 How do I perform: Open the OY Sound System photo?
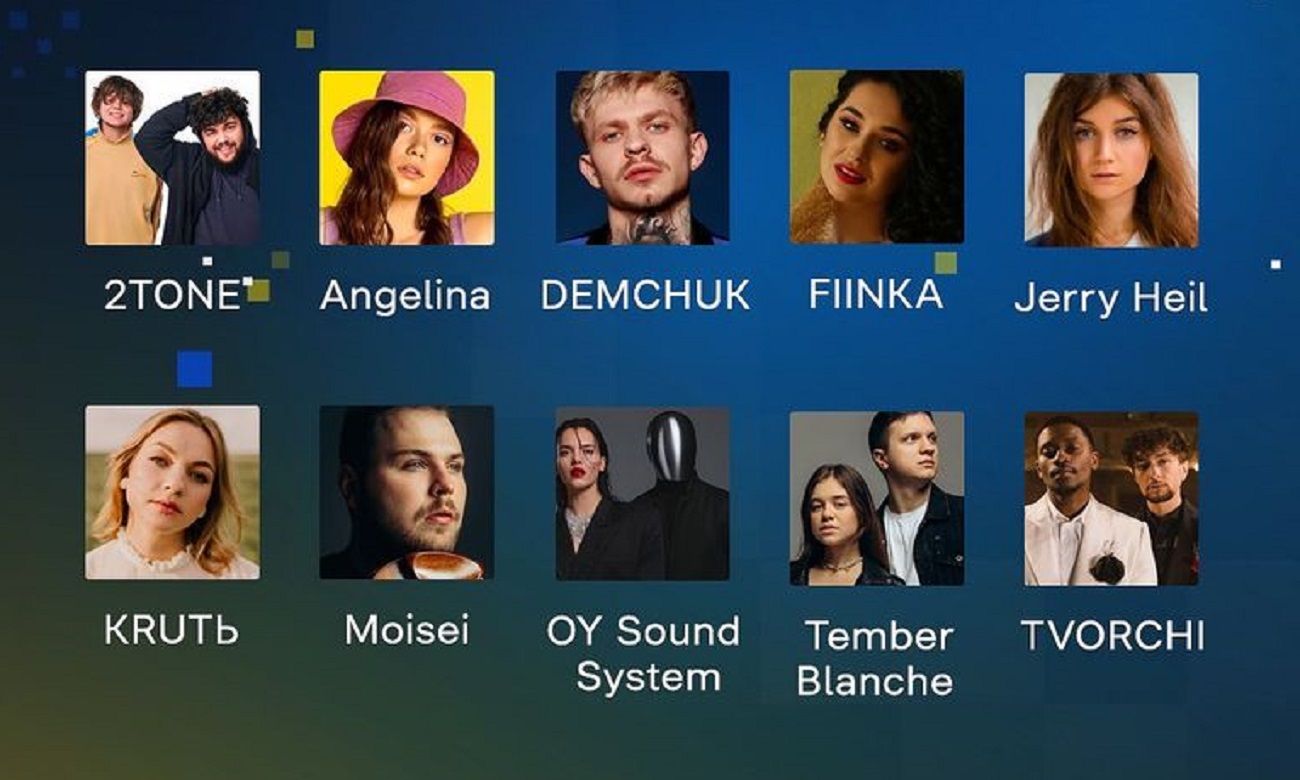click(x=642, y=494)
